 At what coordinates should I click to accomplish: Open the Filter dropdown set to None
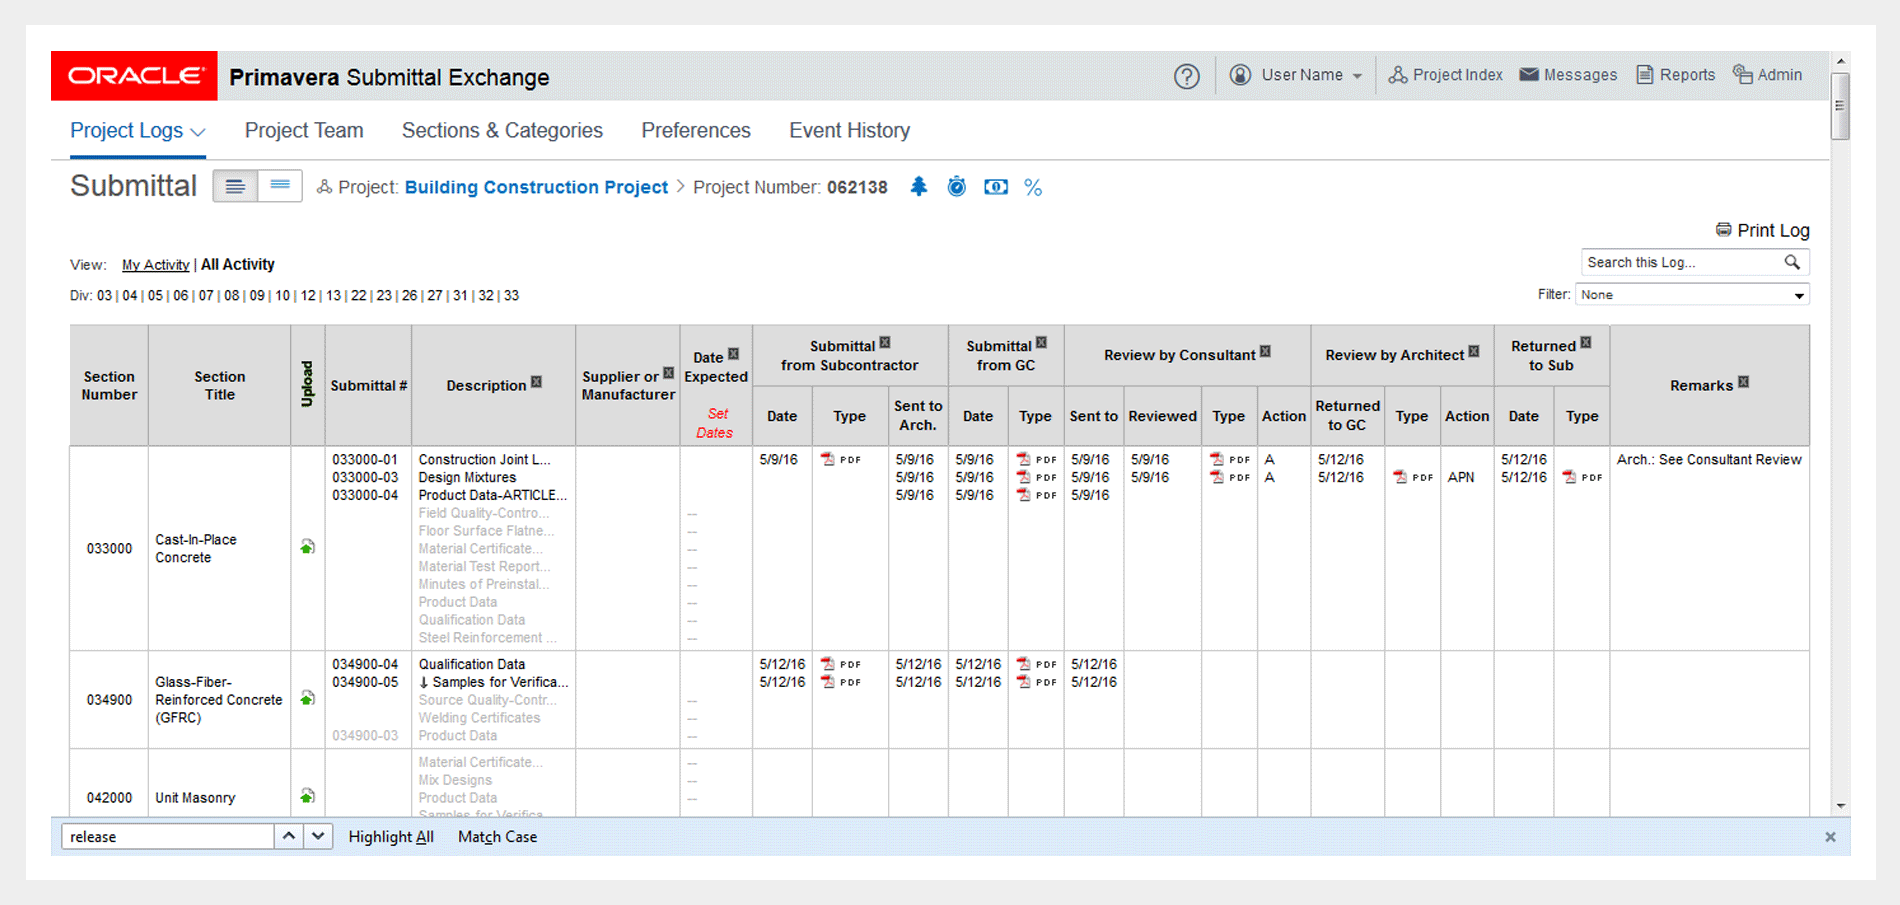pyautogui.click(x=1692, y=295)
